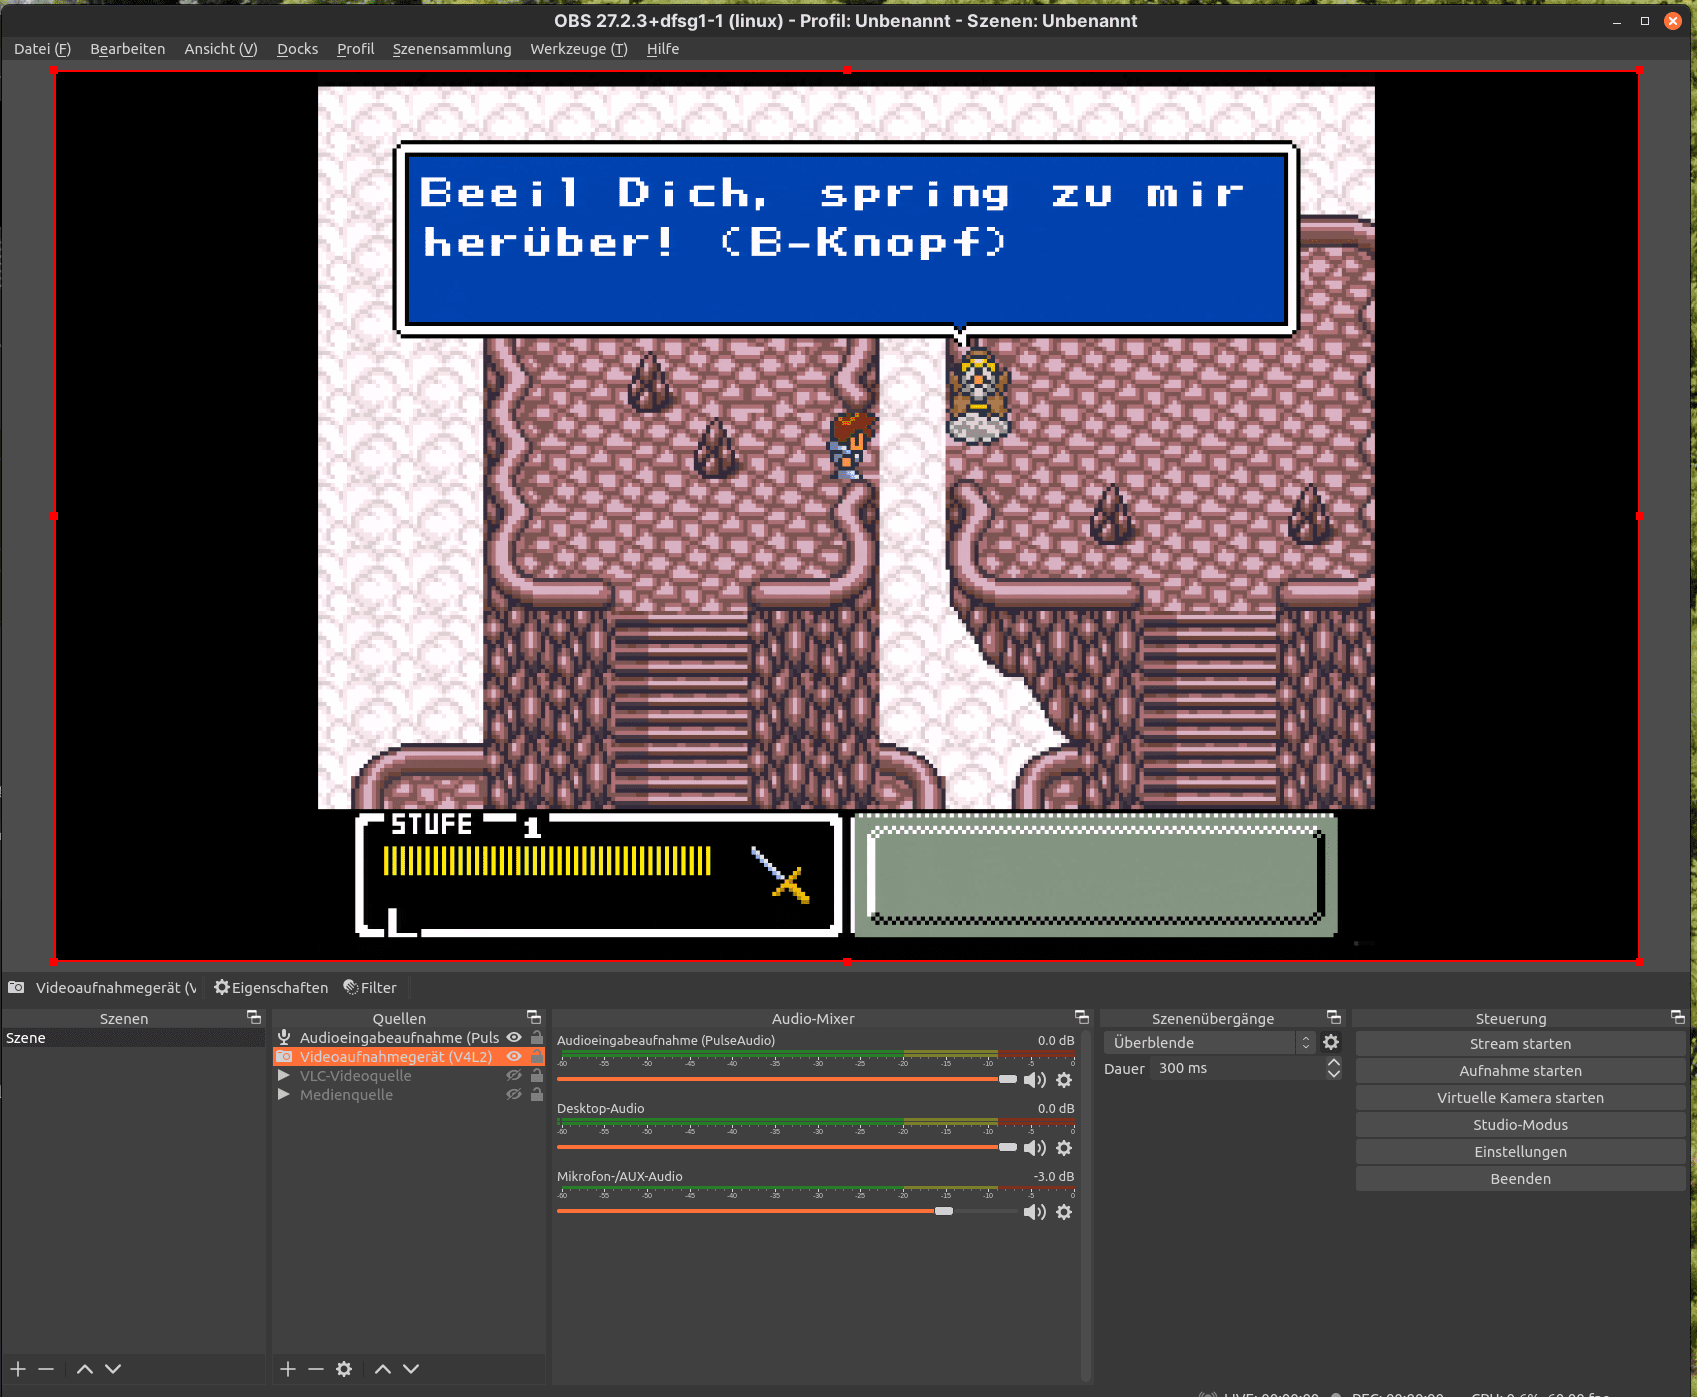Image resolution: width=1697 pixels, height=1397 pixels.
Task: Undock the Steuerung panel
Action: click(x=1678, y=1017)
